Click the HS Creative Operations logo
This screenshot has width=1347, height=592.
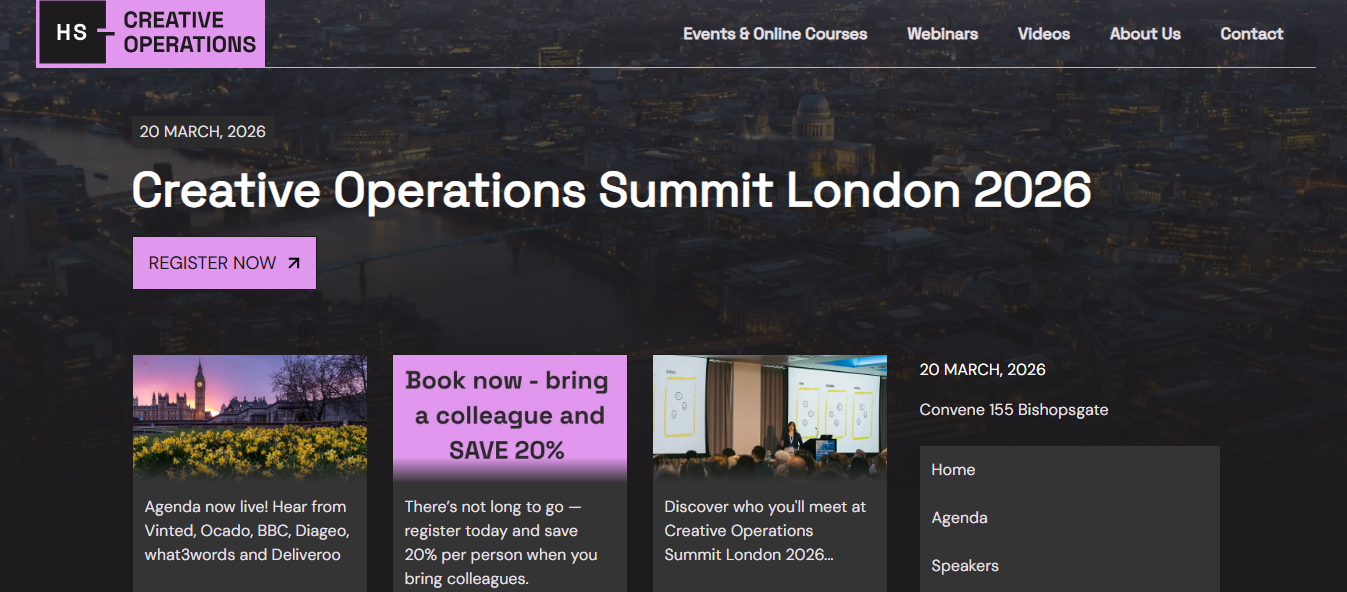click(150, 32)
